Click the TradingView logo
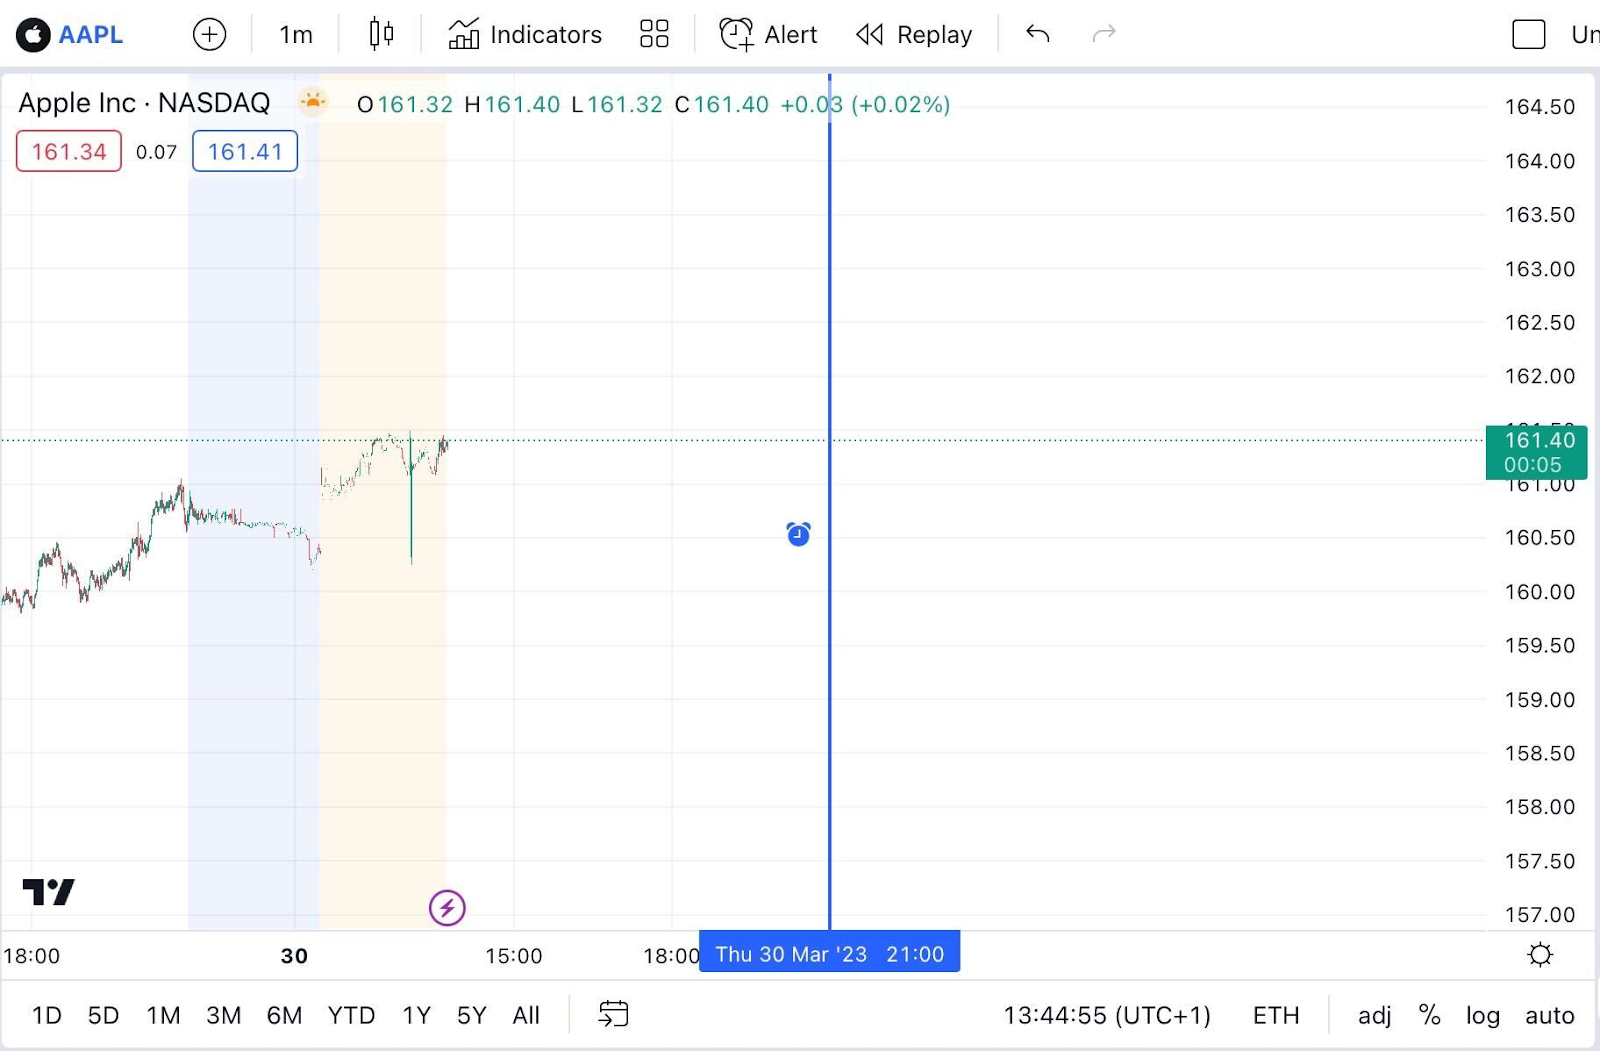Viewport: 1600px width, 1051px height. [x=49, y=891]
